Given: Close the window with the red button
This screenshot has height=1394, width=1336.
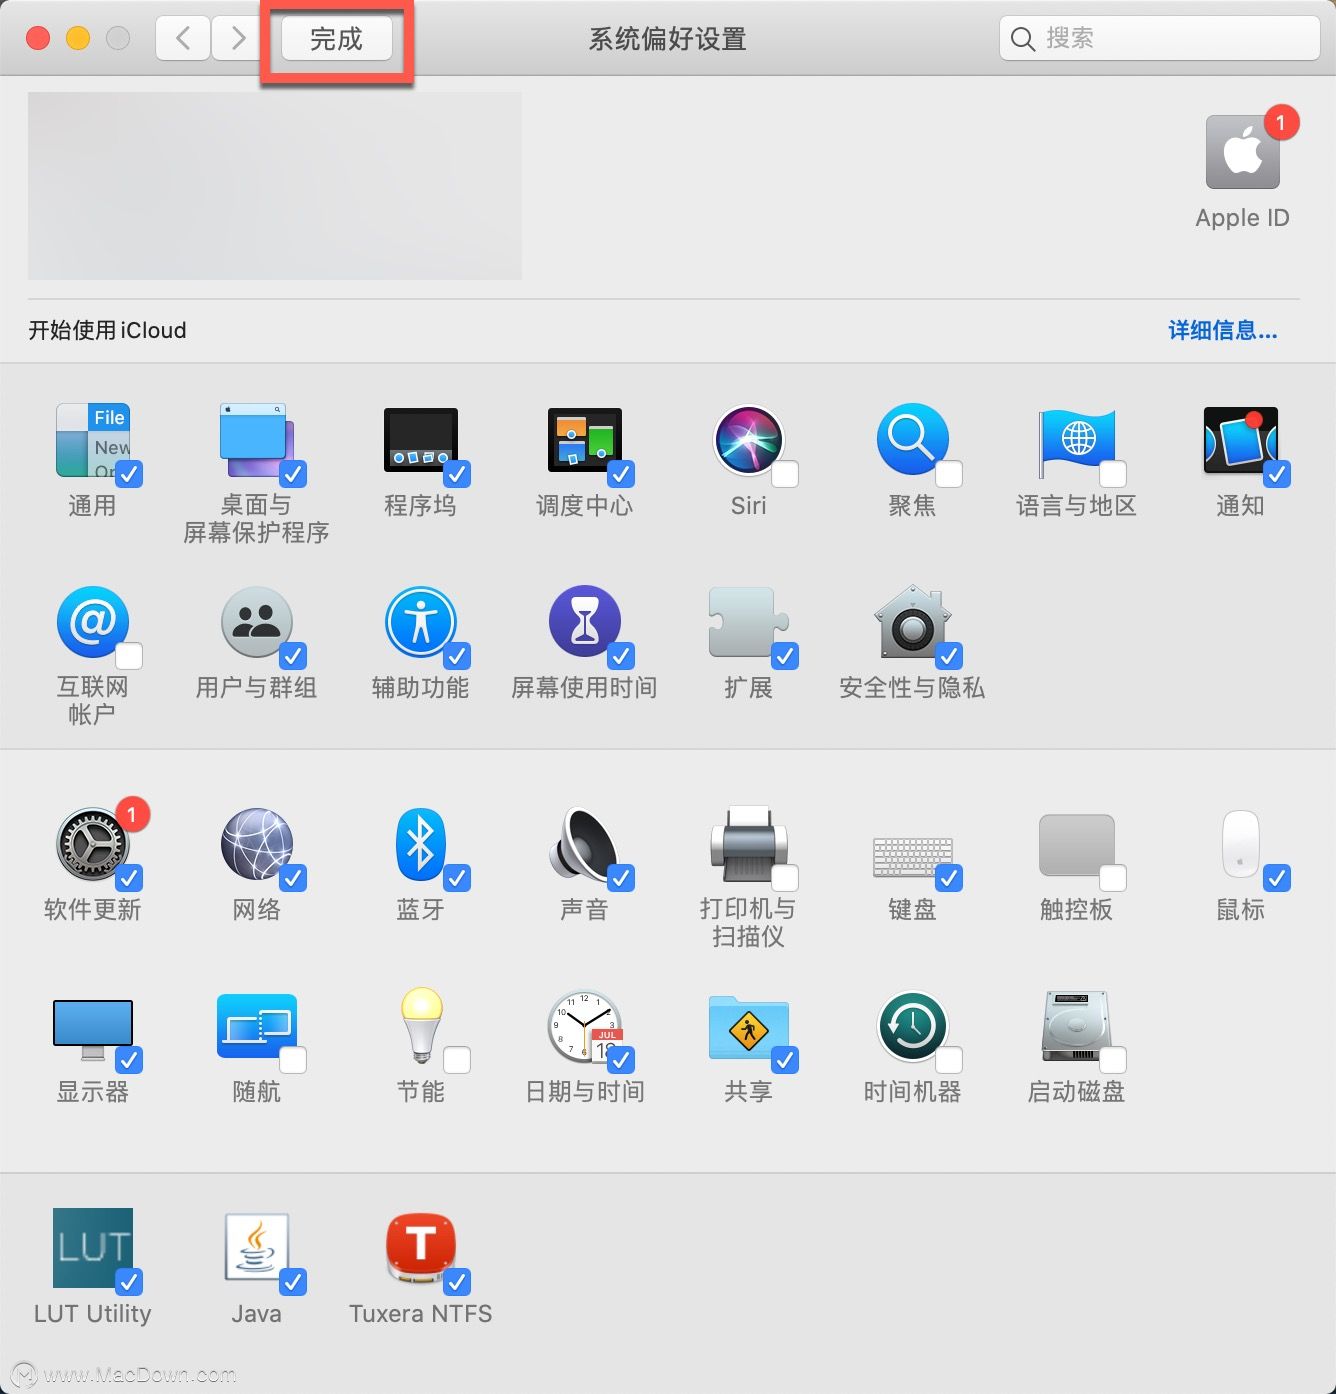Looking at the screenshot, I should point(38,39).
